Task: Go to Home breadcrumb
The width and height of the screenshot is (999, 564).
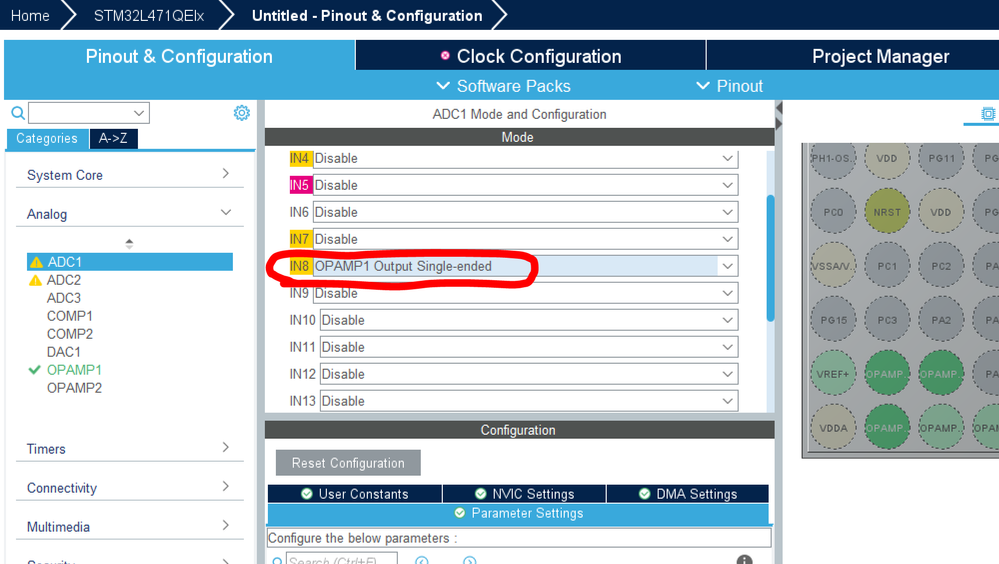Action: coord(30,15)
